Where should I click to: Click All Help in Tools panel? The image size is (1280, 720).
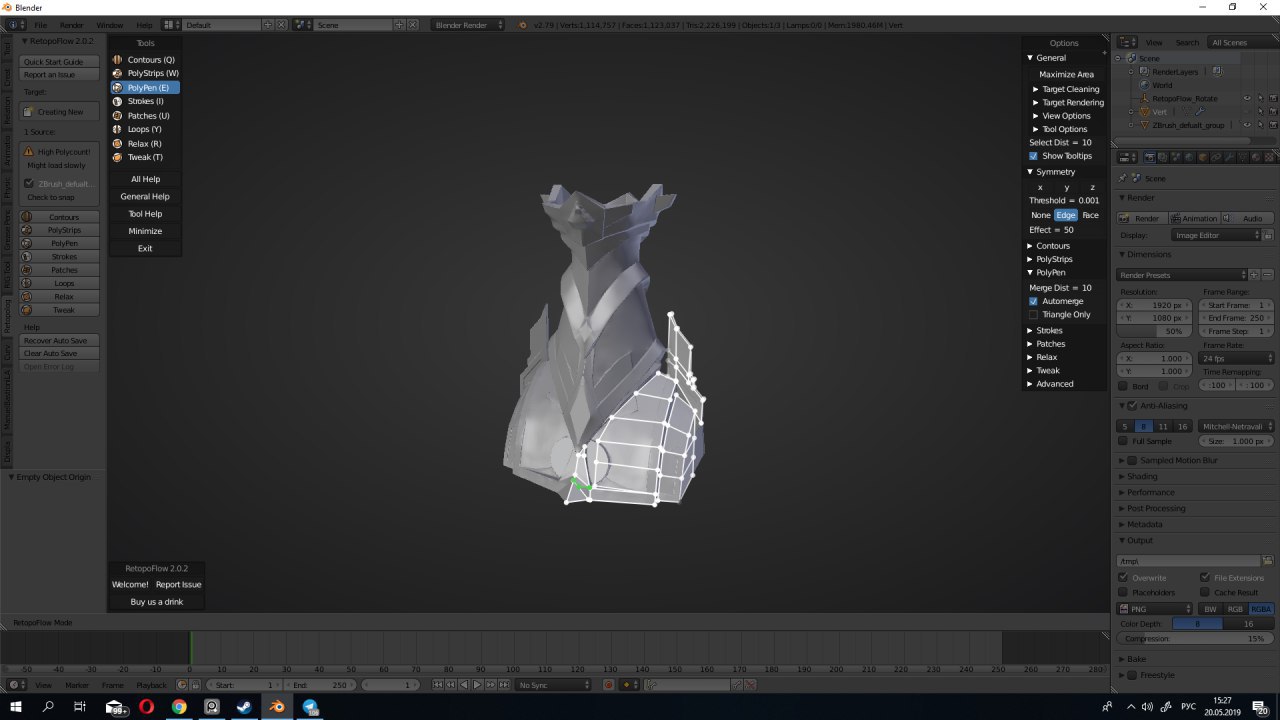pyautogui.click(x=145, y=179)
